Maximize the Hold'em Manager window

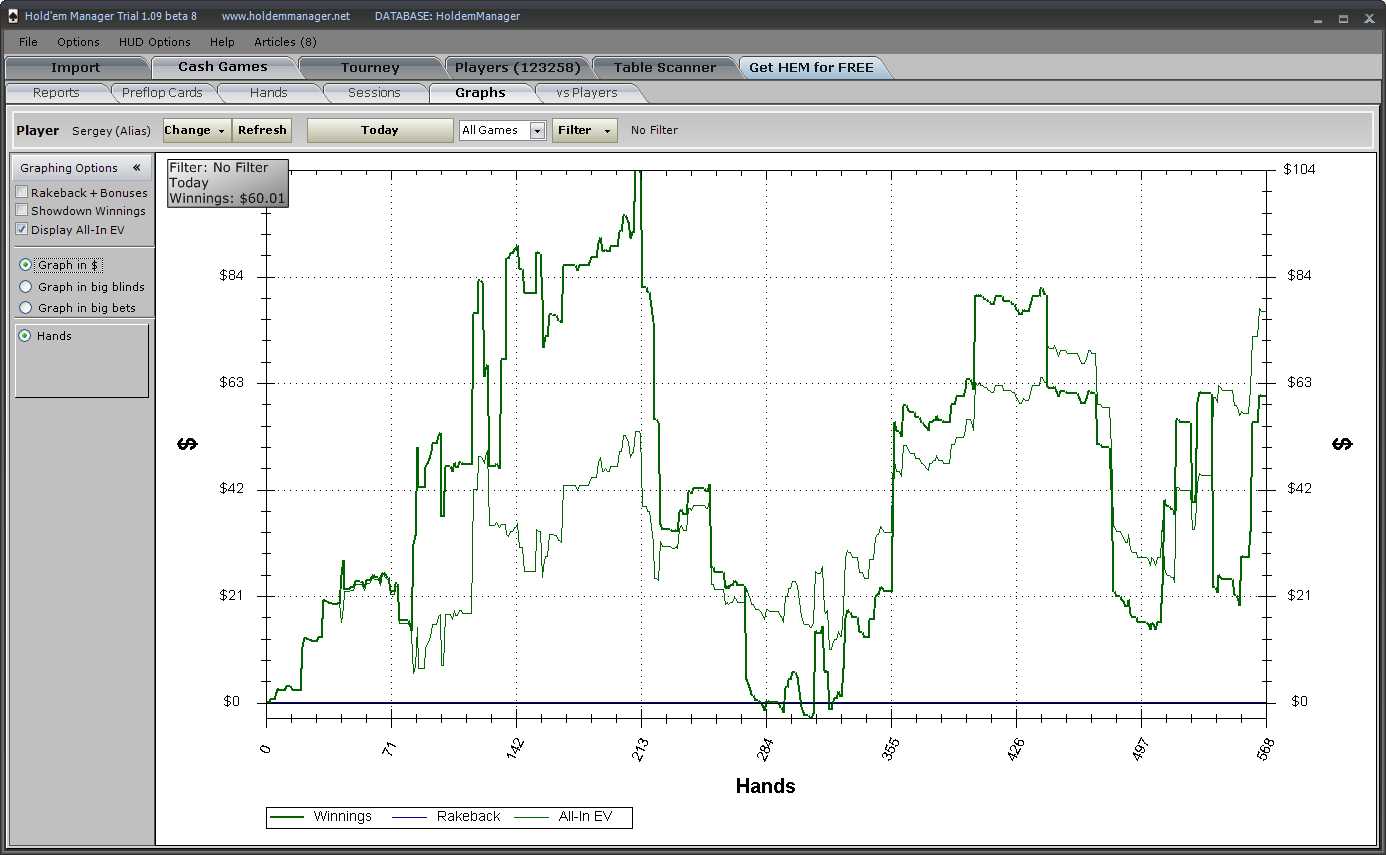[x=1343, y=18]
